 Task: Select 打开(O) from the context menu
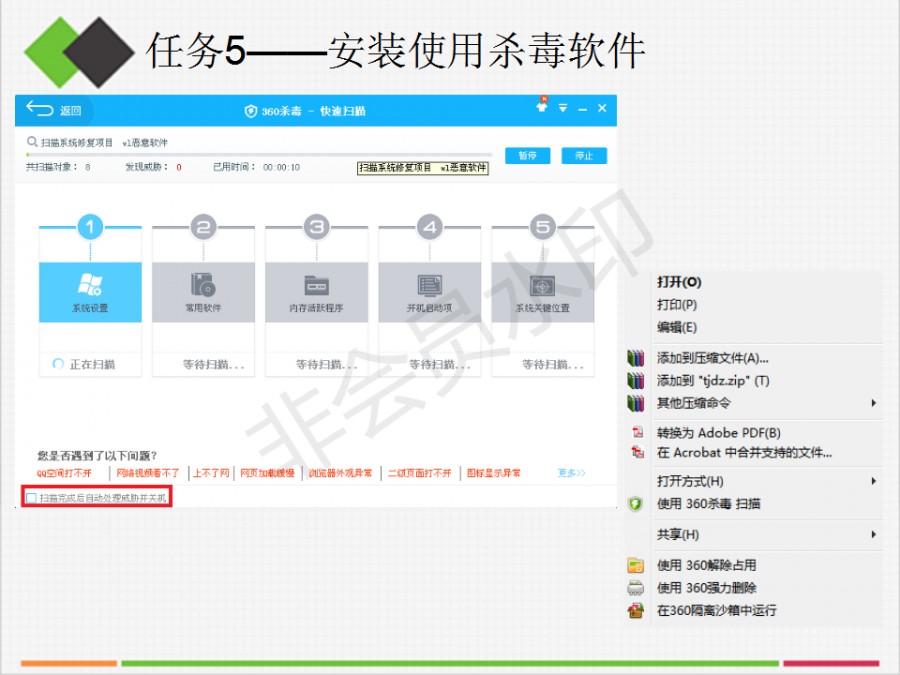(x=679, y=283)
